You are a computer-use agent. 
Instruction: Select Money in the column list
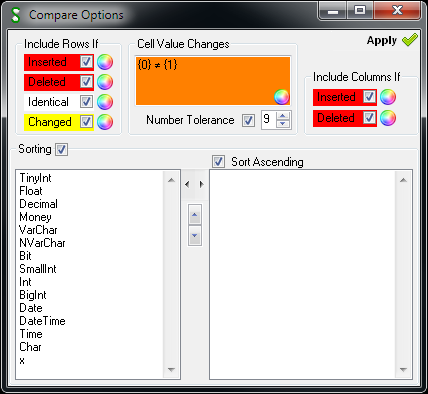35,217
